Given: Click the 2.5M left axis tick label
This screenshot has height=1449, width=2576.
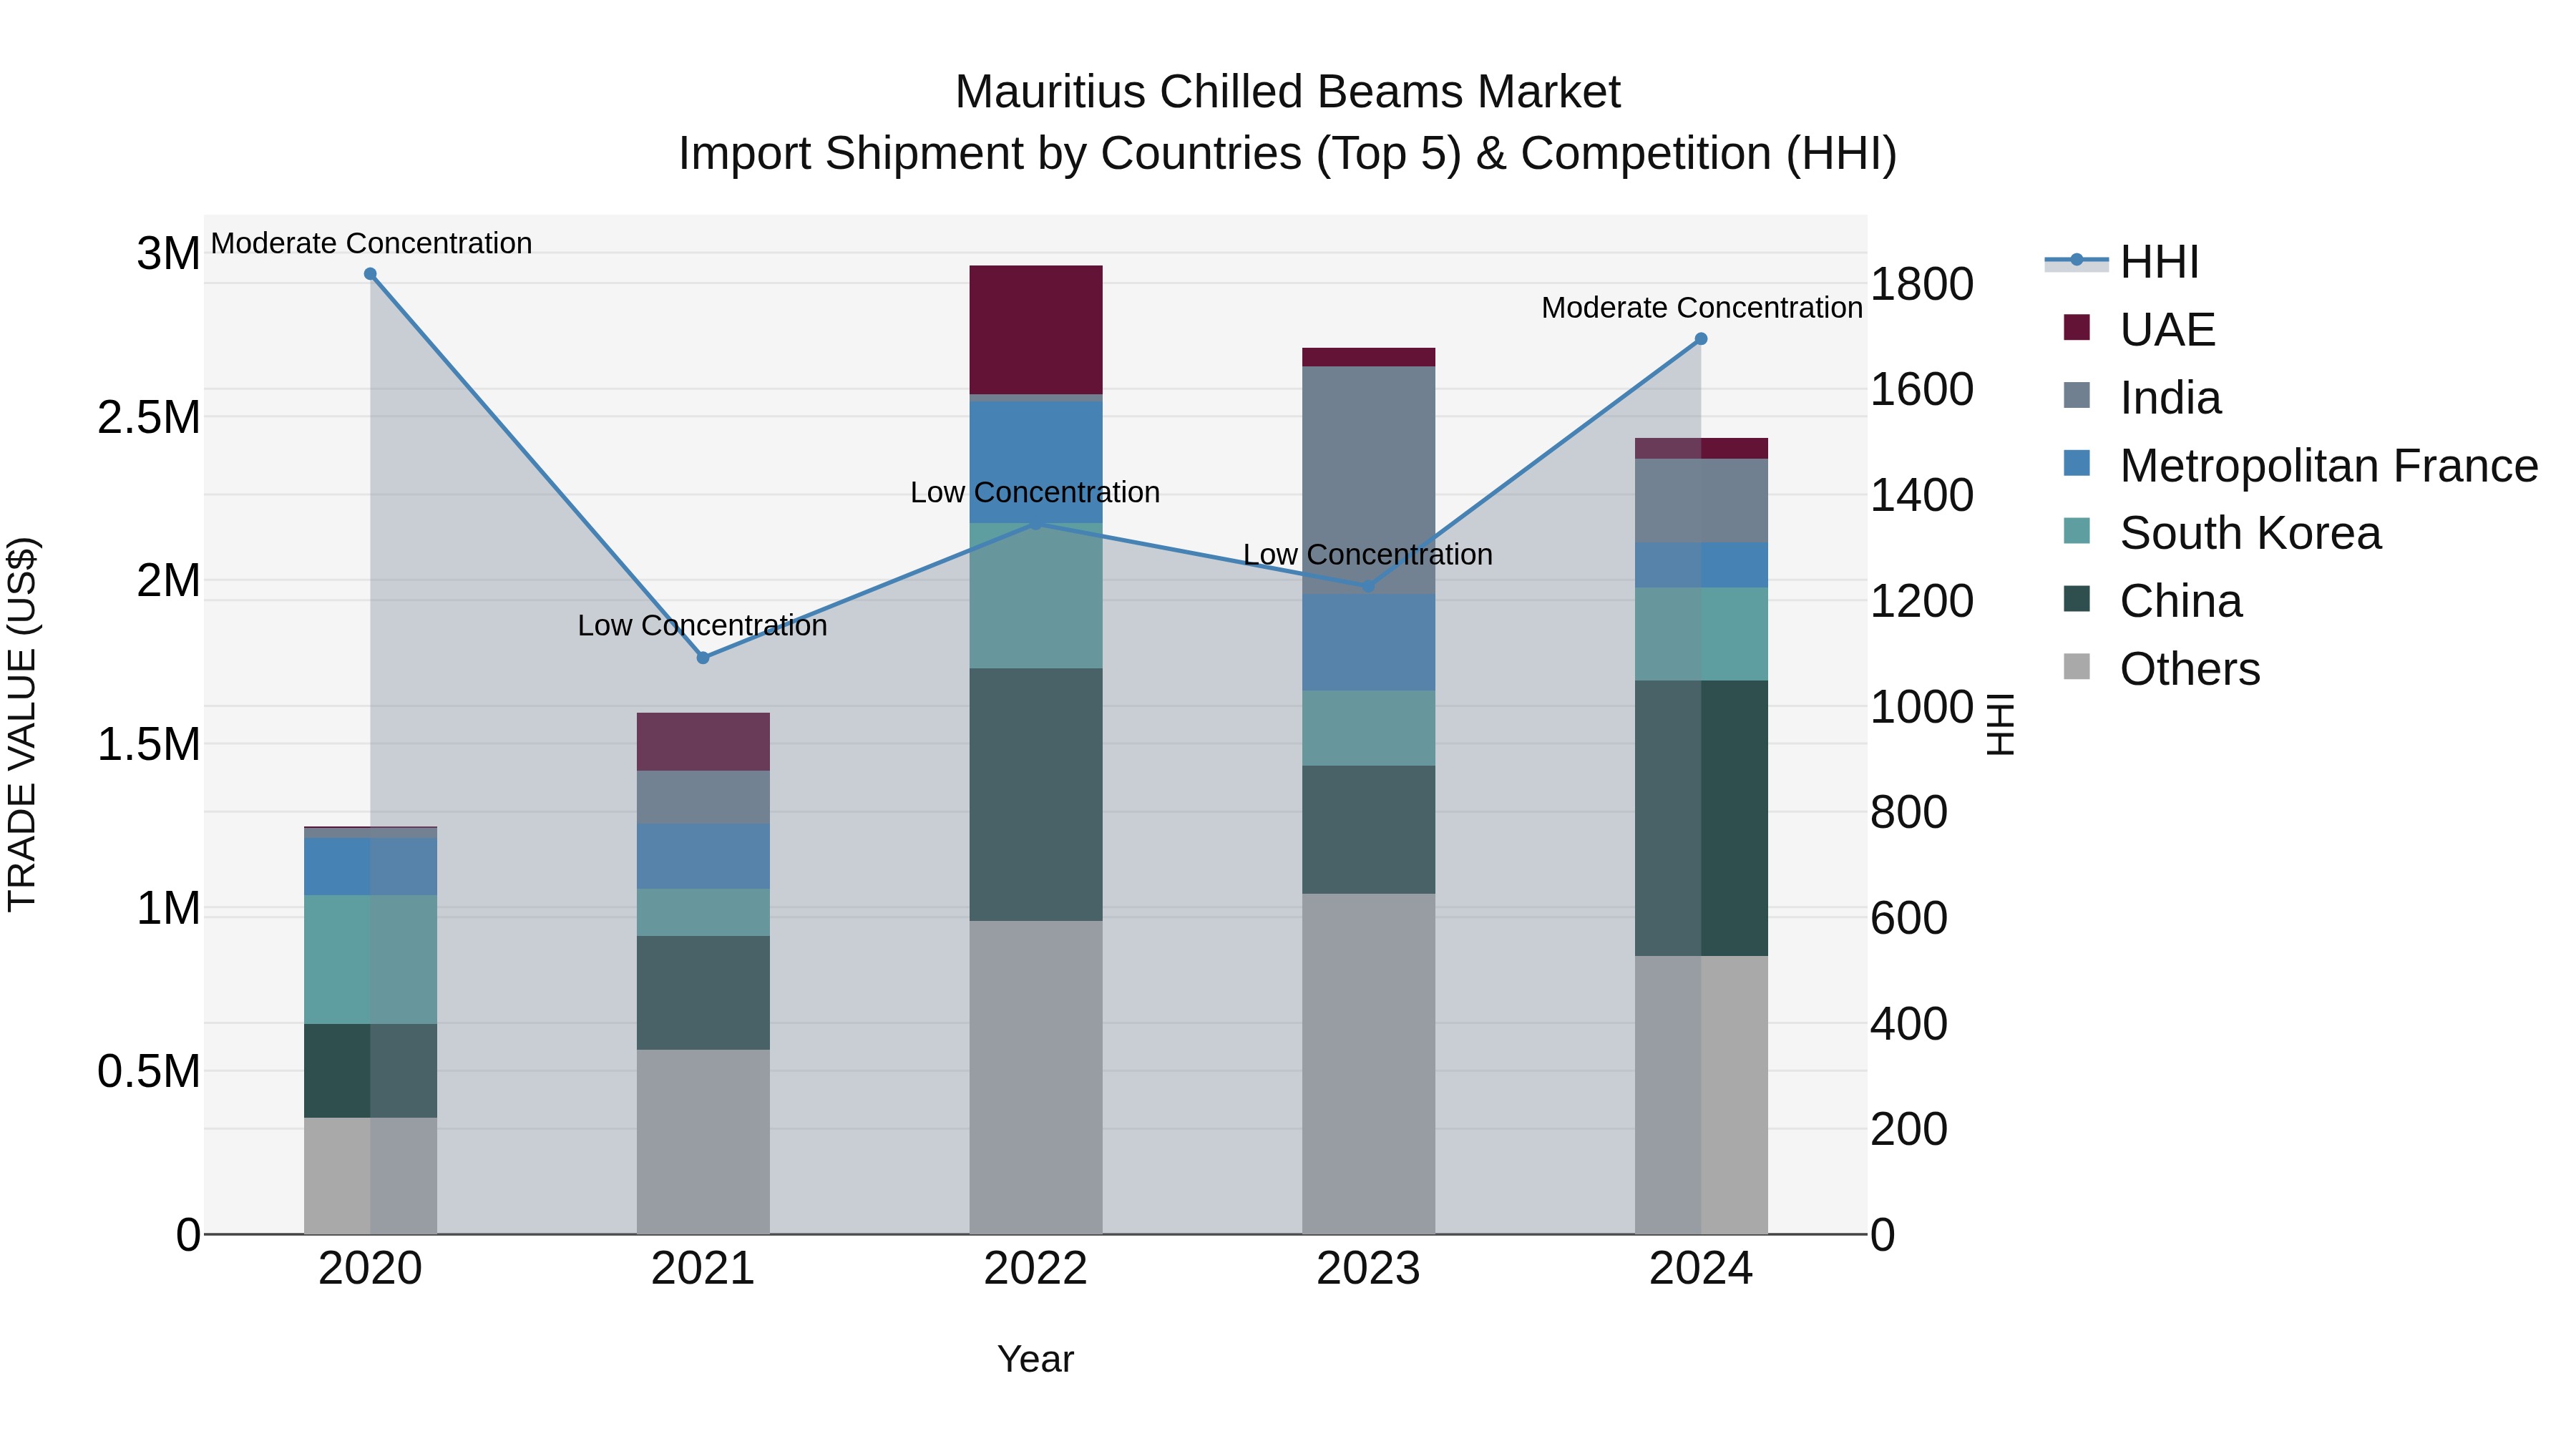Looking at the screenshot, I should click(149, 417).
